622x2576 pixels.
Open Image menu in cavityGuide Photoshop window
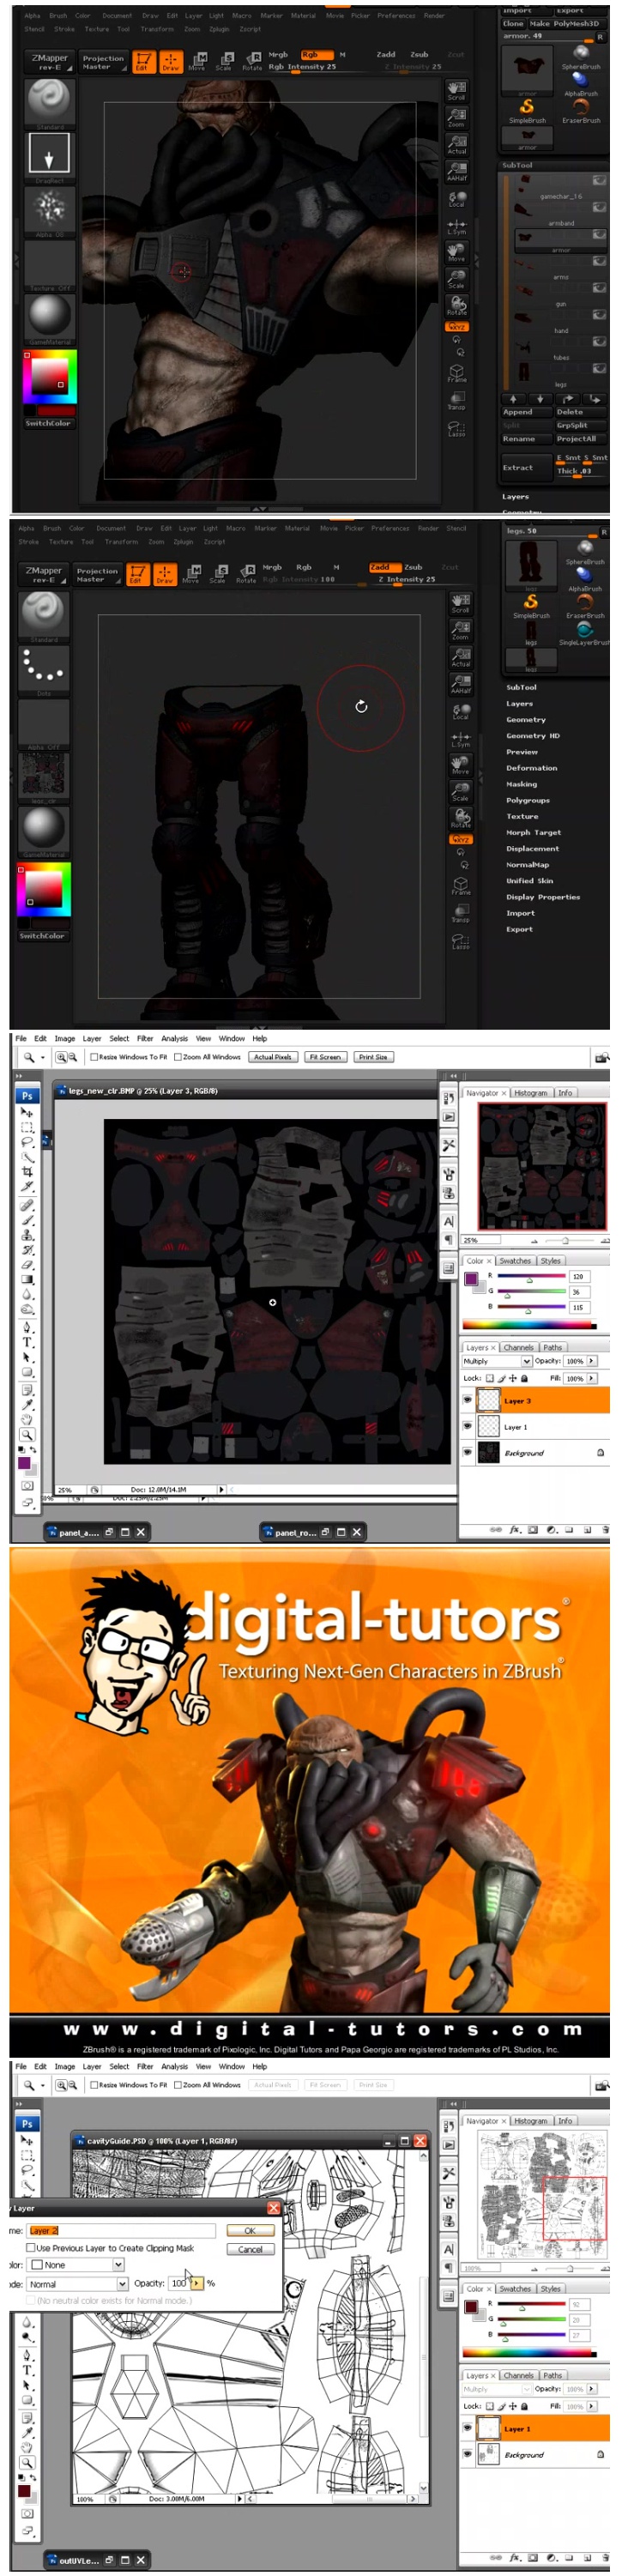click(x=64, y=2066)
